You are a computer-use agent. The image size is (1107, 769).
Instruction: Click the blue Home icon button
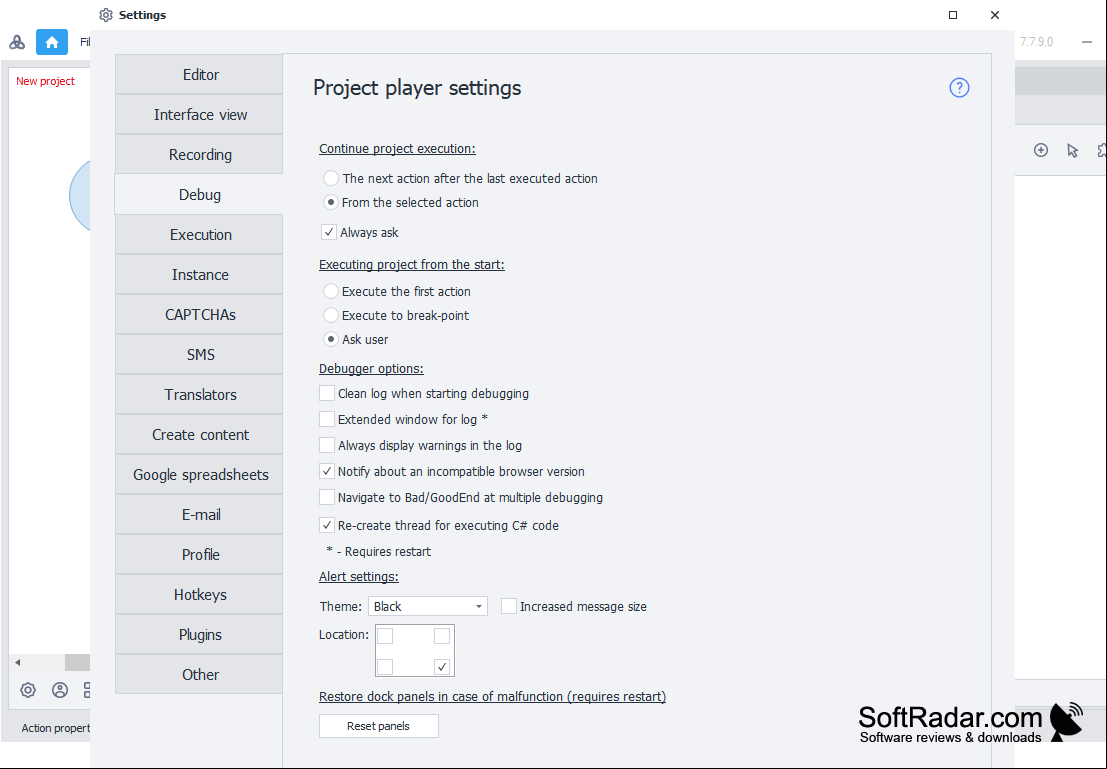click(x=52, y=42)
